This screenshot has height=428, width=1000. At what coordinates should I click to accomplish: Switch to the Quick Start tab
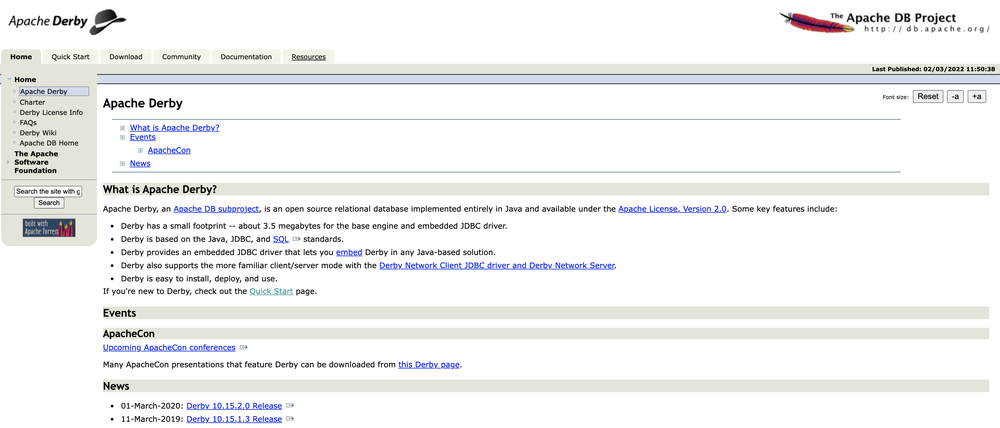(x=70, y=57)
